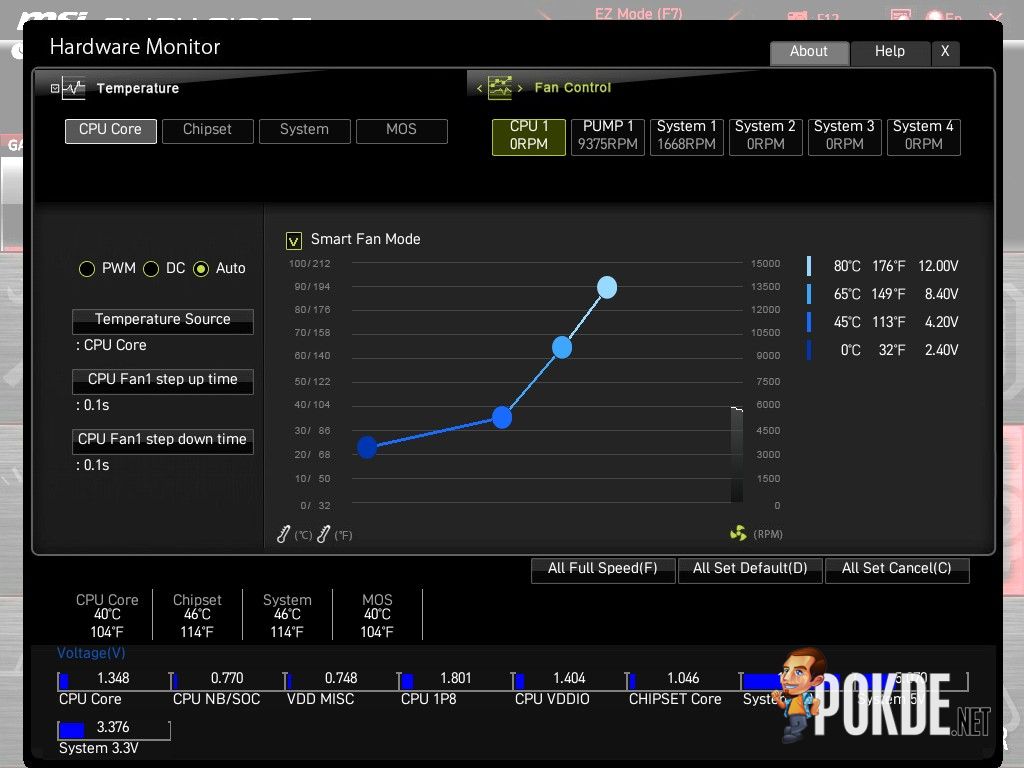Click All Full Speed(F) button

pos(603,569)
